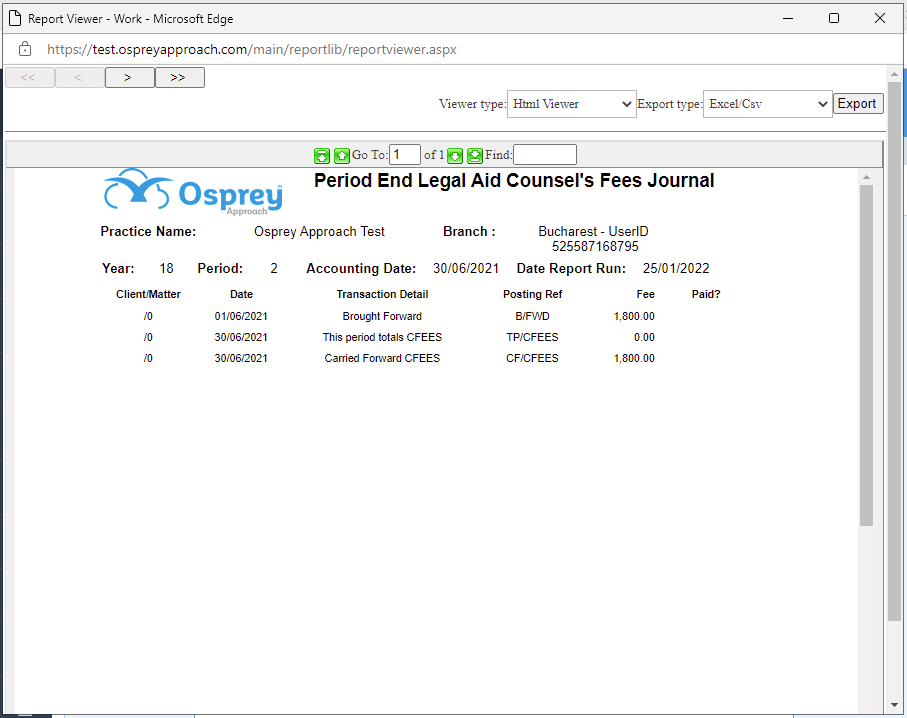Click the client/matter '/0' in the Brought Forward row

pyautogui.click(x=148, y=316)
